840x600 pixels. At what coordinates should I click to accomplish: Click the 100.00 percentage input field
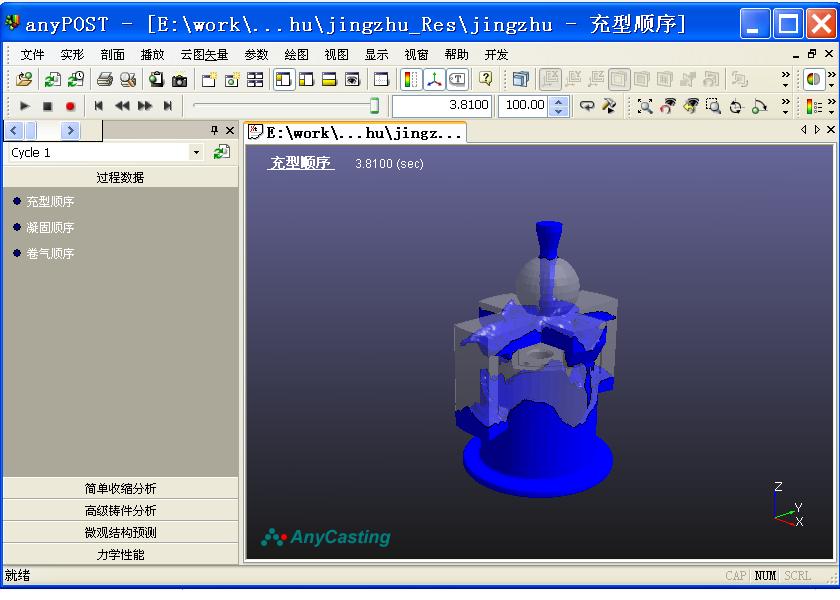tap(523, 106)
